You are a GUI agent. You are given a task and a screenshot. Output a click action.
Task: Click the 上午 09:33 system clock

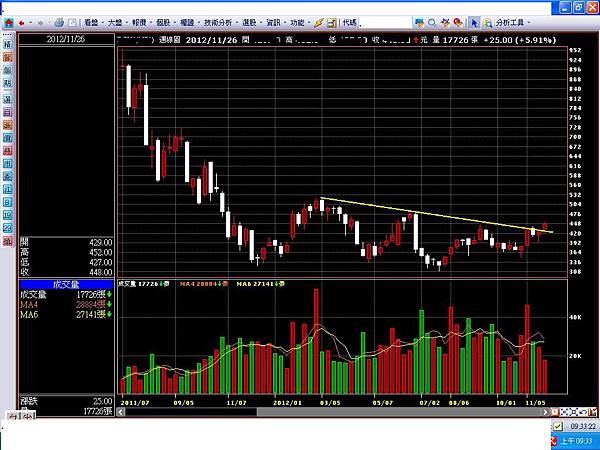(577, 441)
